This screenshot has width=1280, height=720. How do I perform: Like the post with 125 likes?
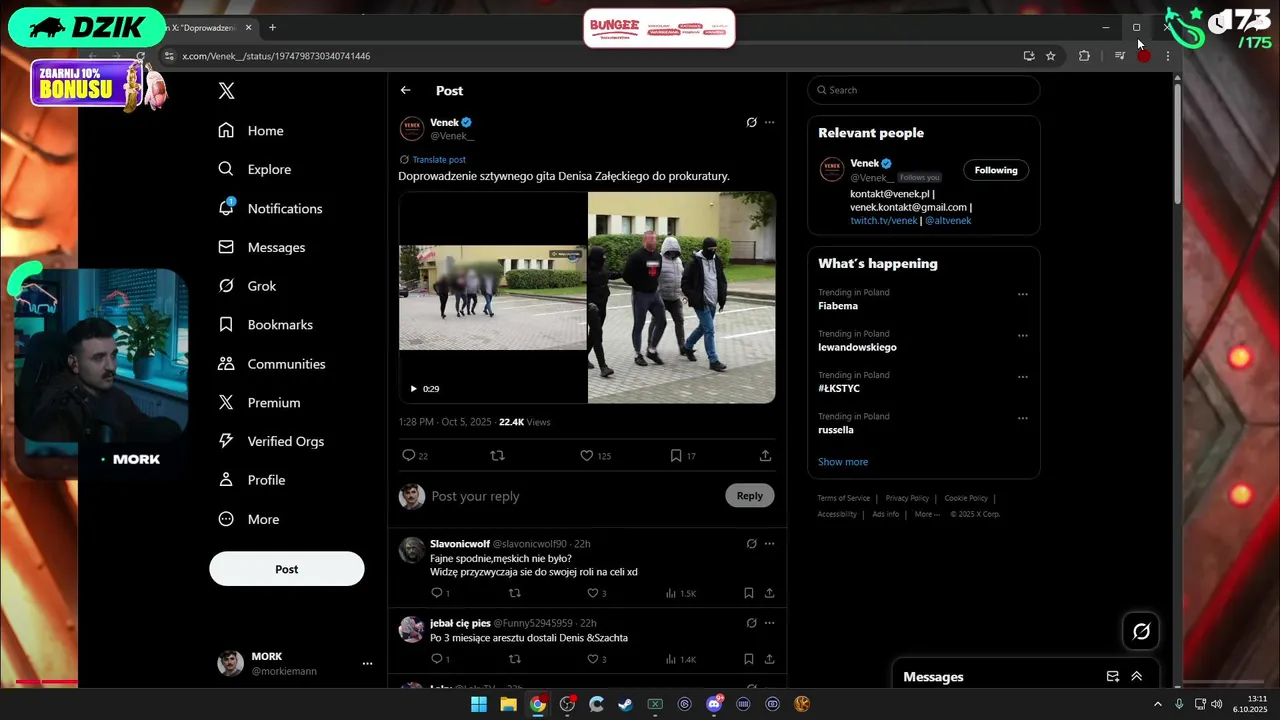pos(587,456)
